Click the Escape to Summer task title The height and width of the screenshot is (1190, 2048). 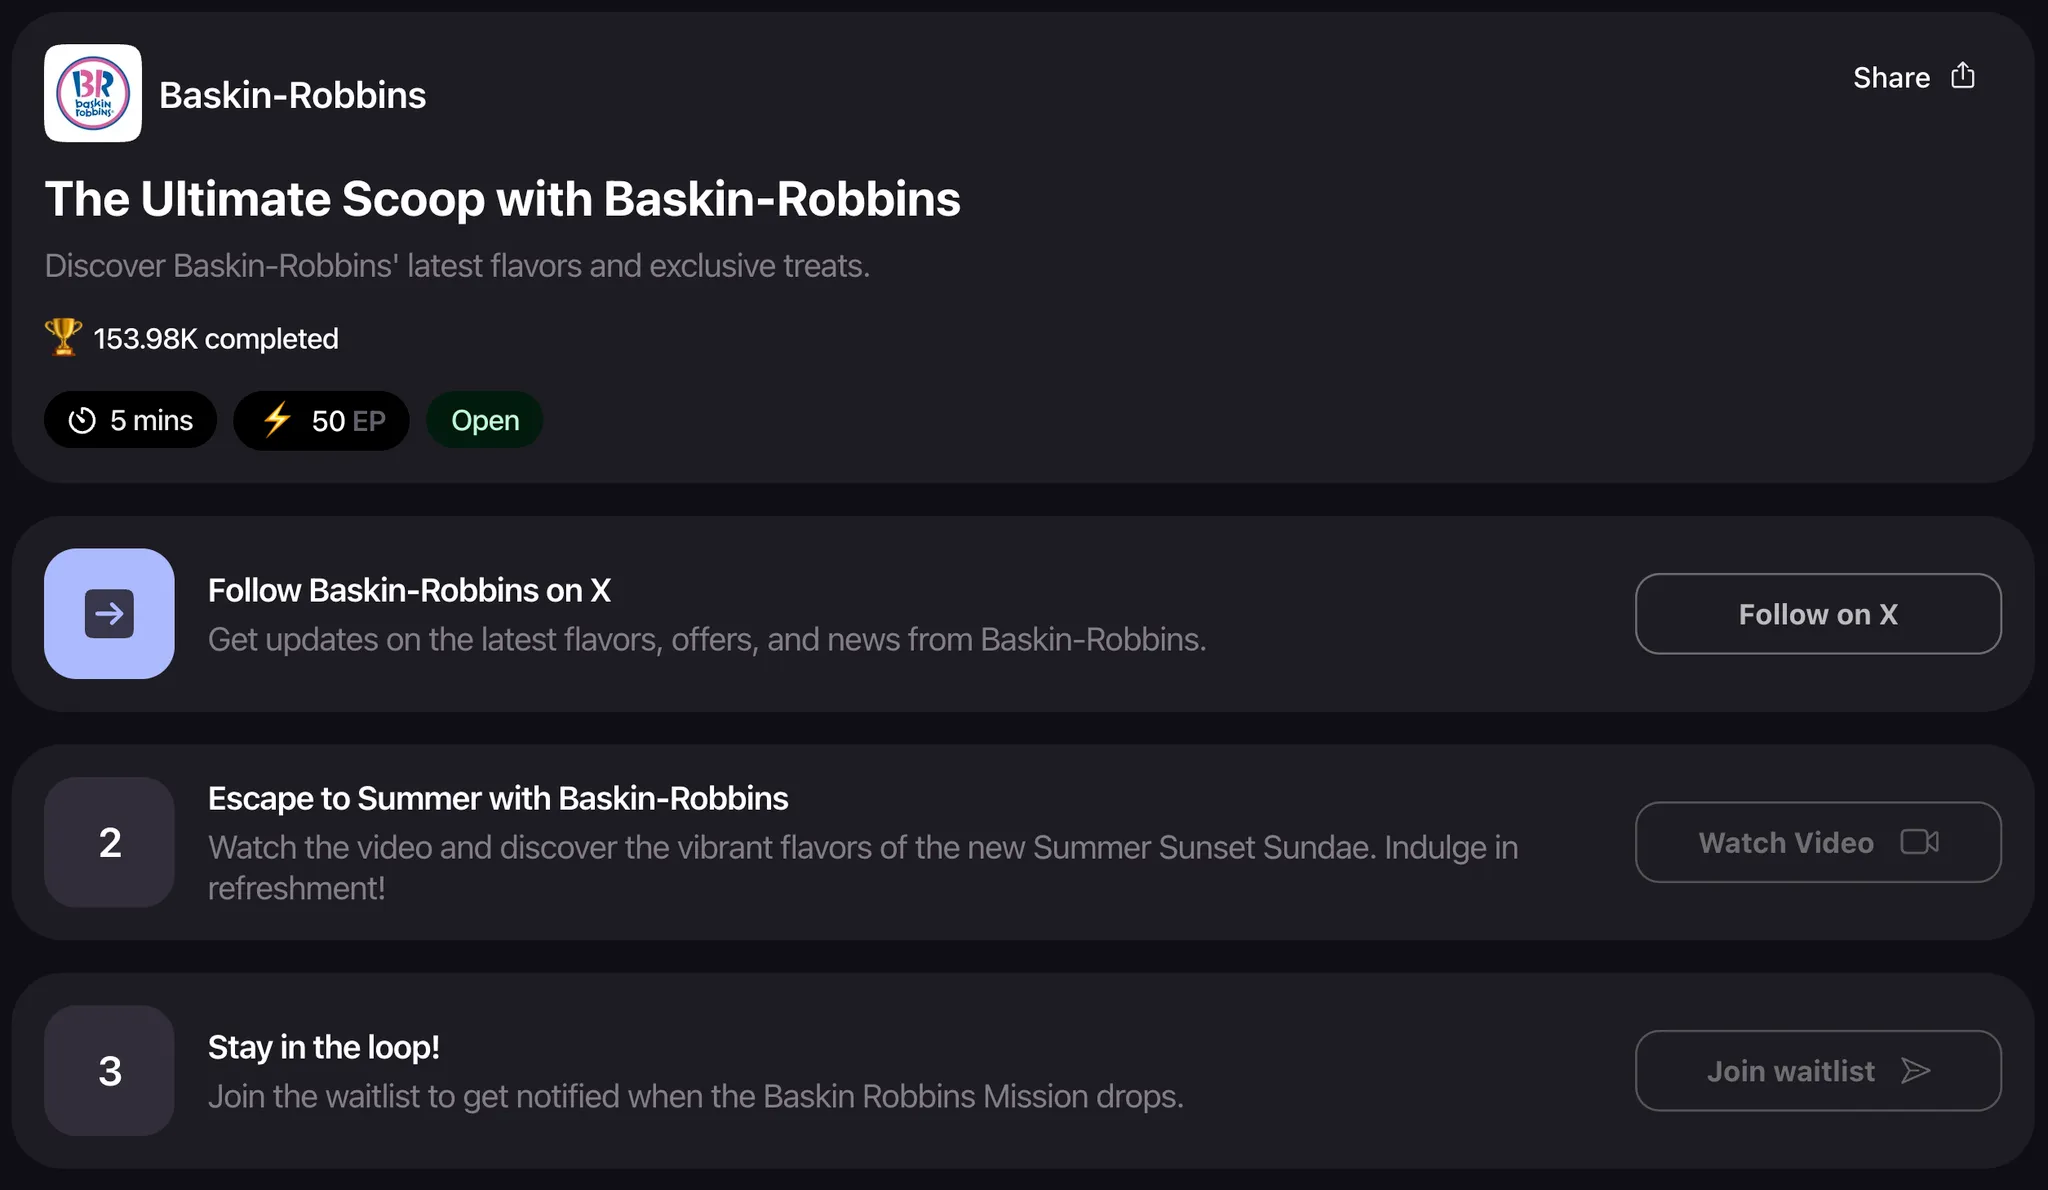tap(497, 798)
